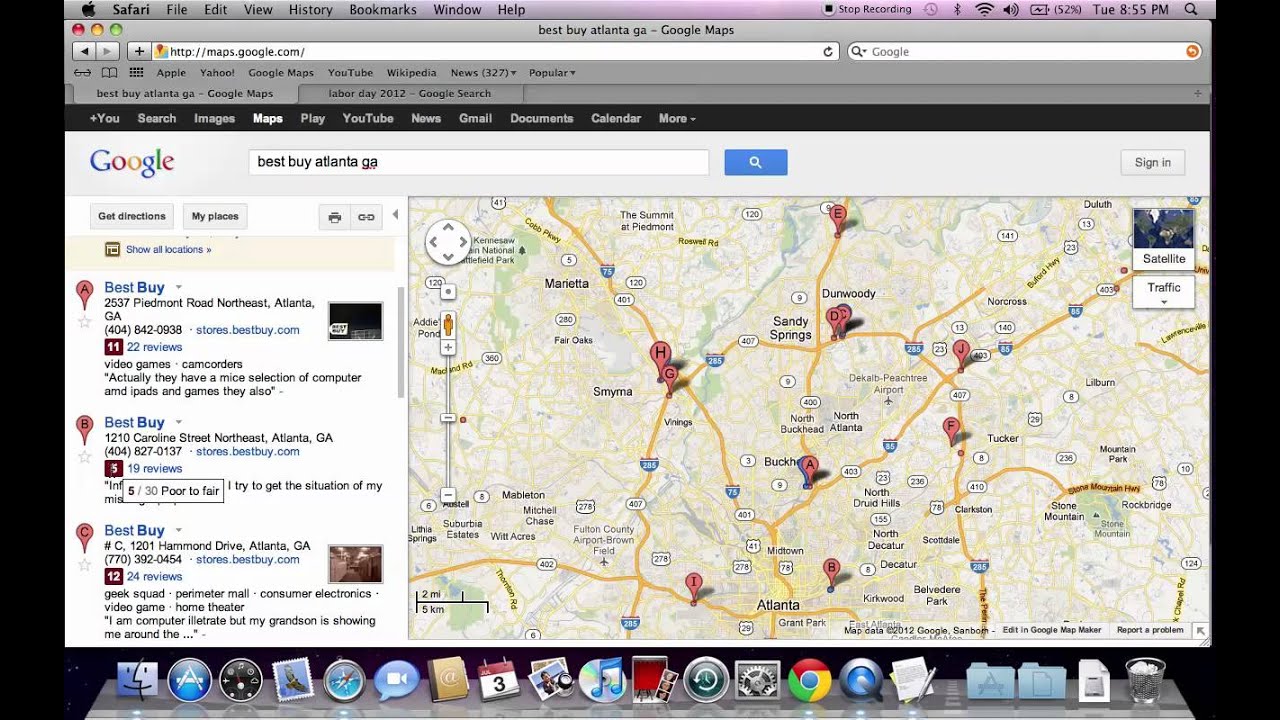
Task: Show all bookmarks book icon
Action: coord(109,73)
